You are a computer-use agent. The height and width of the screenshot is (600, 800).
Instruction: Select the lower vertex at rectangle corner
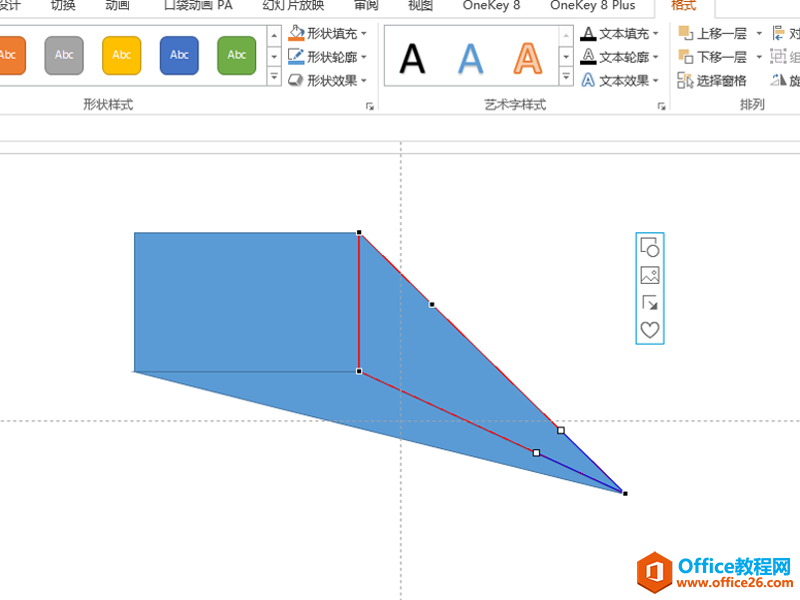point(359,371)
